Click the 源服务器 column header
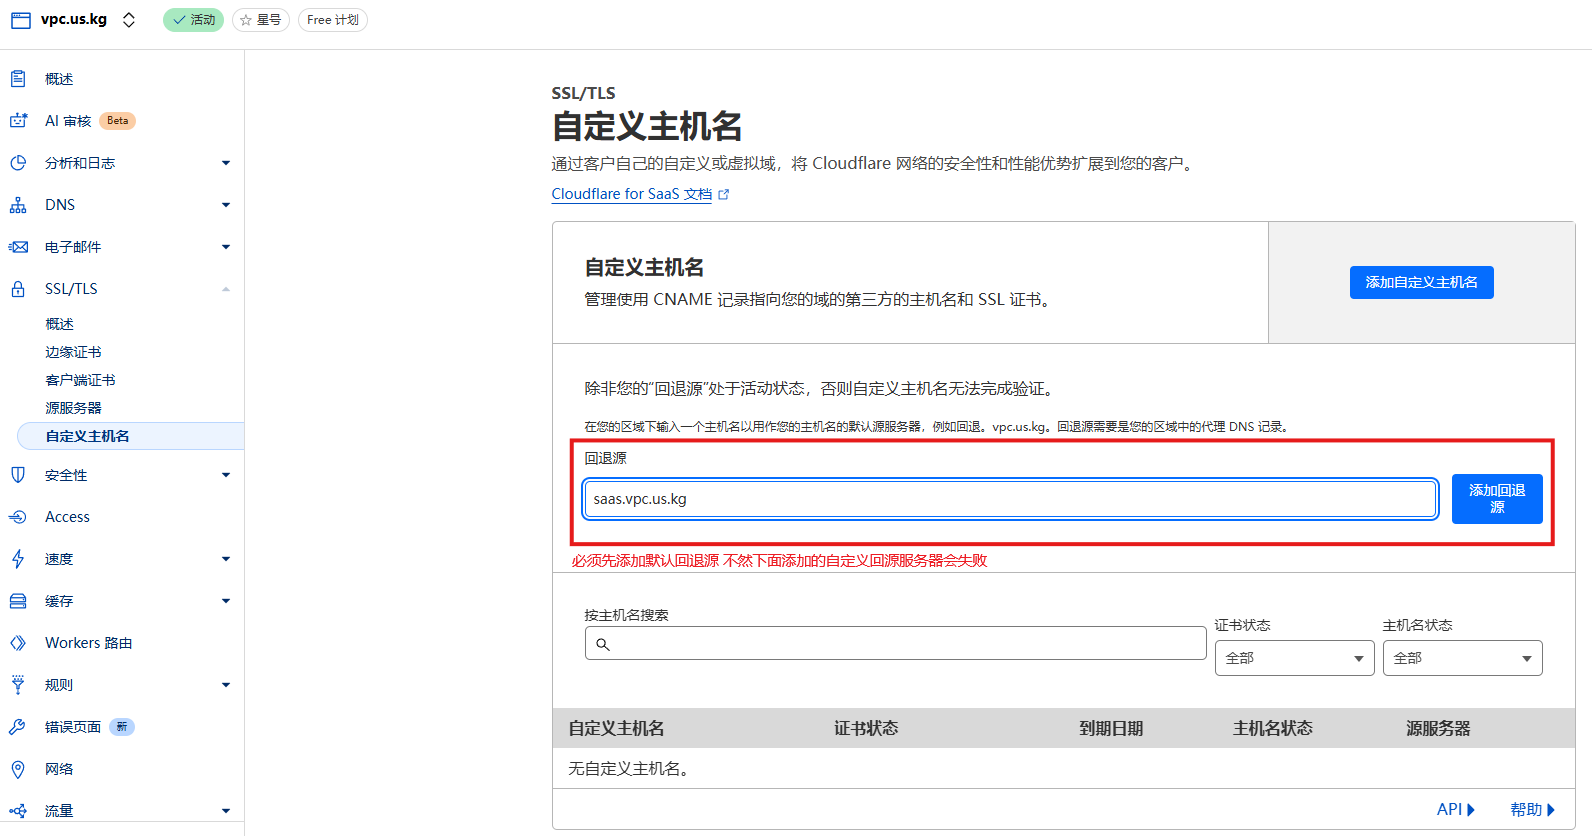The image size is (1592, 836). click(x=1438, y=728)
